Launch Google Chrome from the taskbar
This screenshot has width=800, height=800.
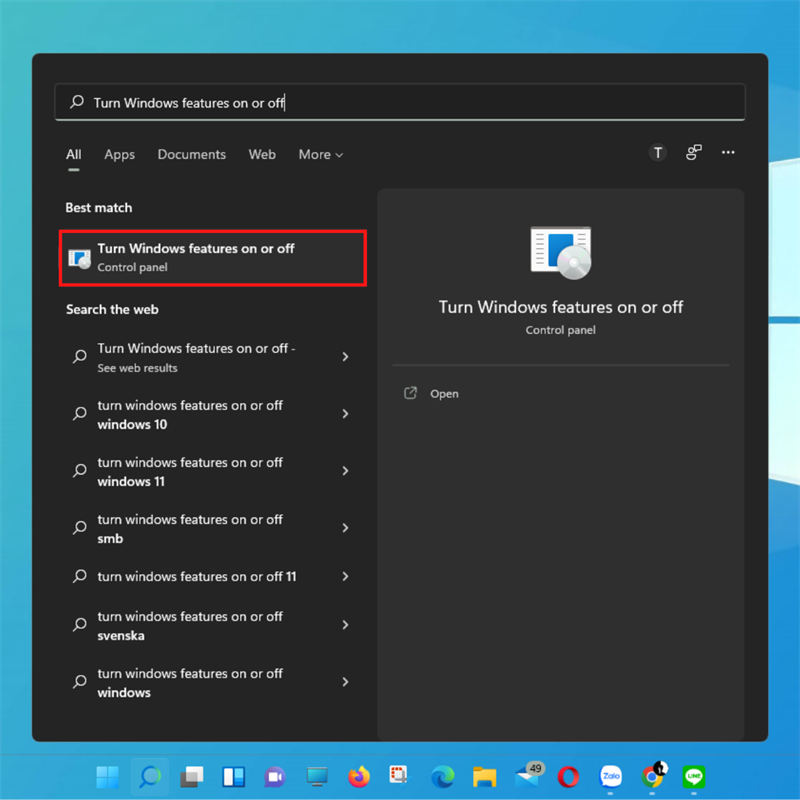coord(653,776)
